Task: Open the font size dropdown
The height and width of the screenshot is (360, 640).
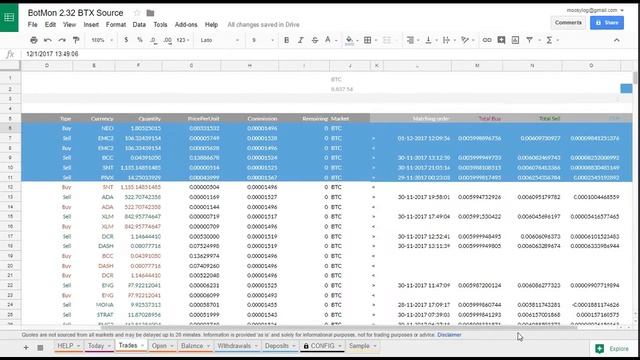Action: pos(263,40)
